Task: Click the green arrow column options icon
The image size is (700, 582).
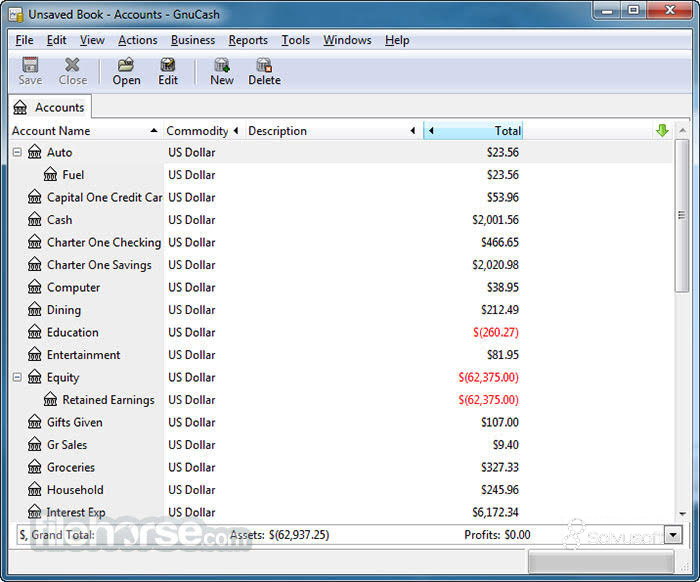Action: point(662,130)
